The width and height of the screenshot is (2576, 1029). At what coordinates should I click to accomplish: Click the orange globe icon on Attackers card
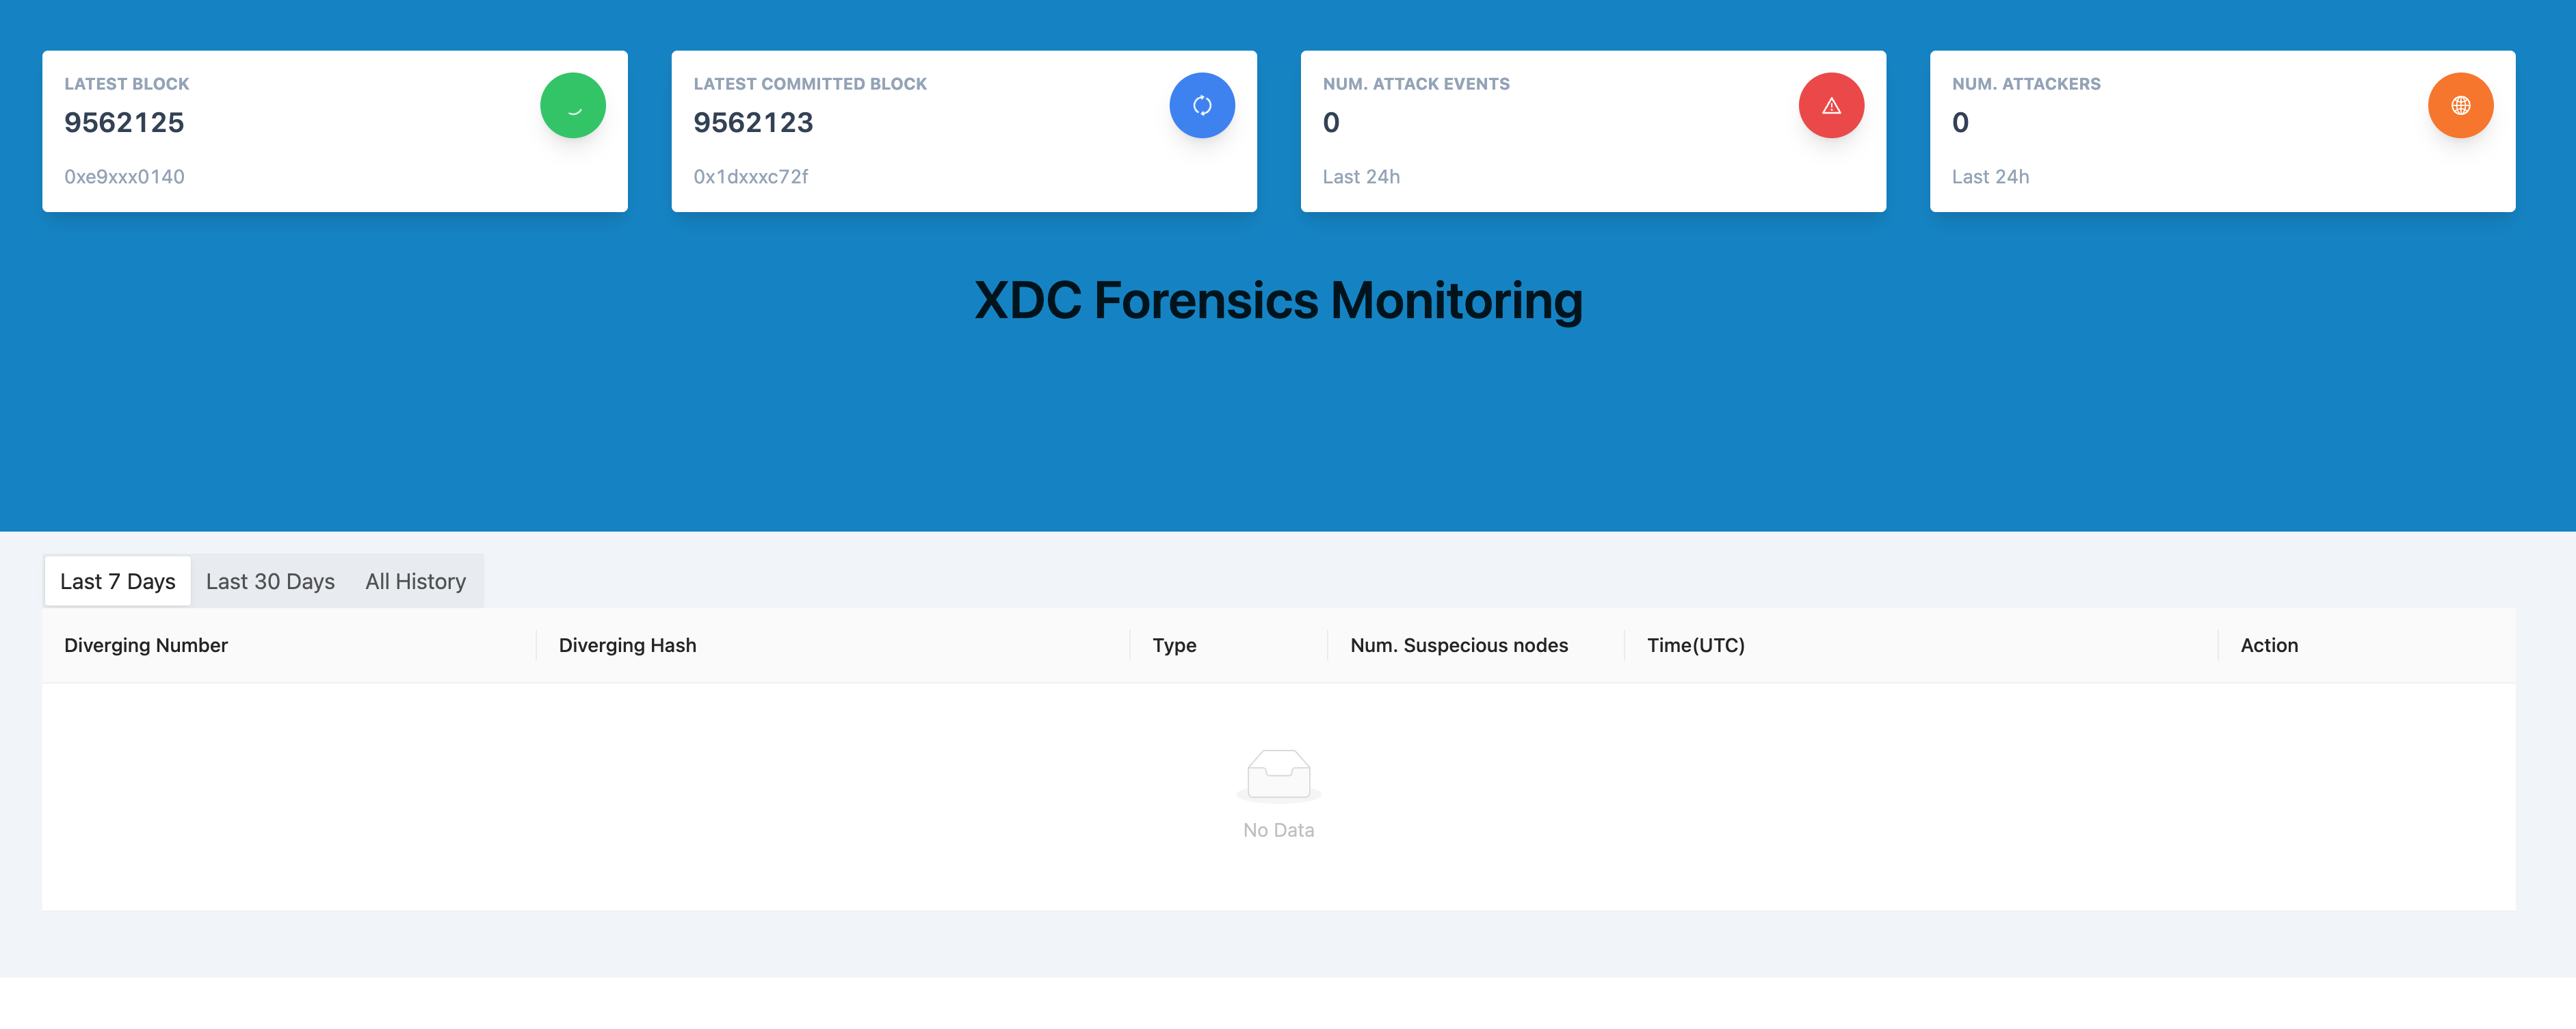pos(2459,105)
